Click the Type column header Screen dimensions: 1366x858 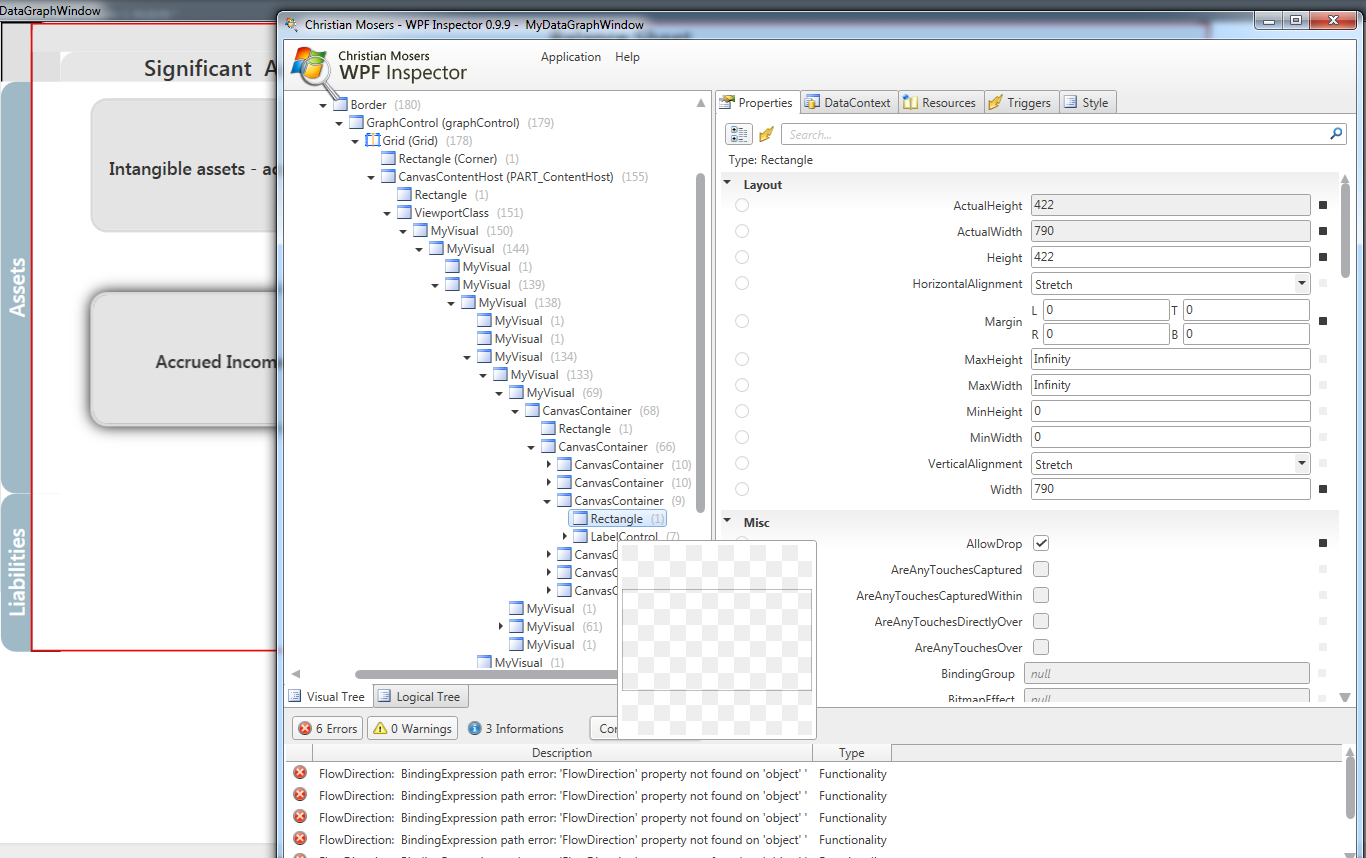(x=852, y=752)
